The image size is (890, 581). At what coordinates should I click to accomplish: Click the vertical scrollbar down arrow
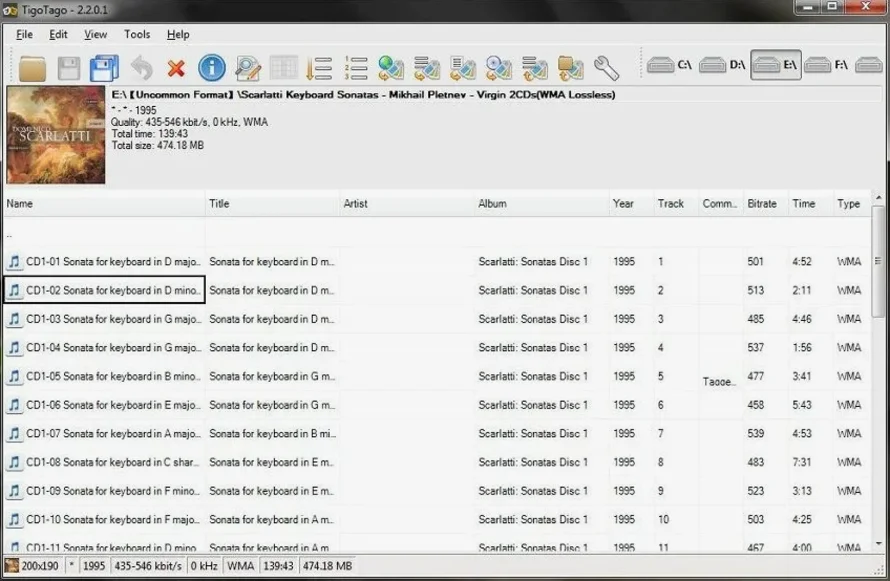click(879, 544)
